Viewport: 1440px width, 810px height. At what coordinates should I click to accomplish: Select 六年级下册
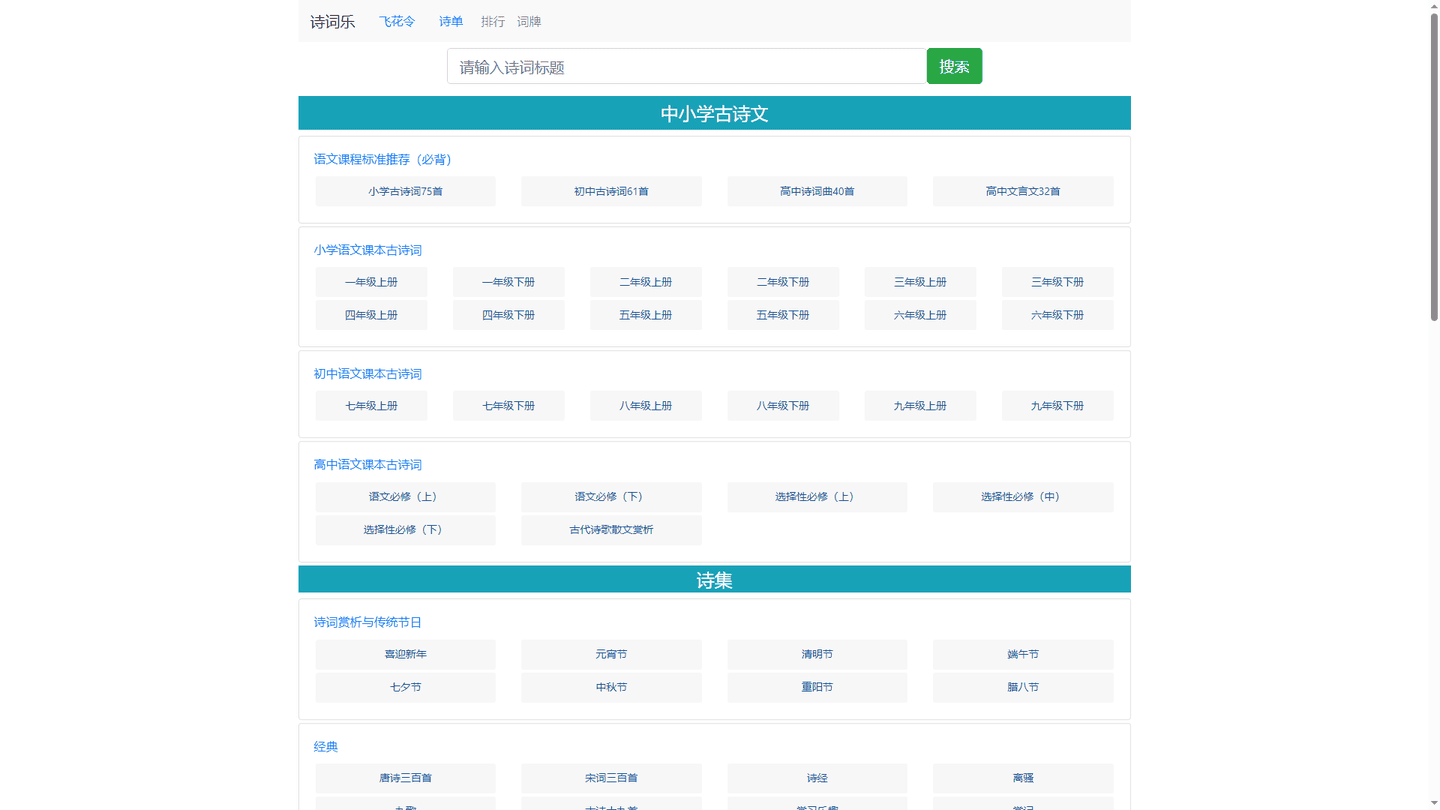[x=1057, y=315]
